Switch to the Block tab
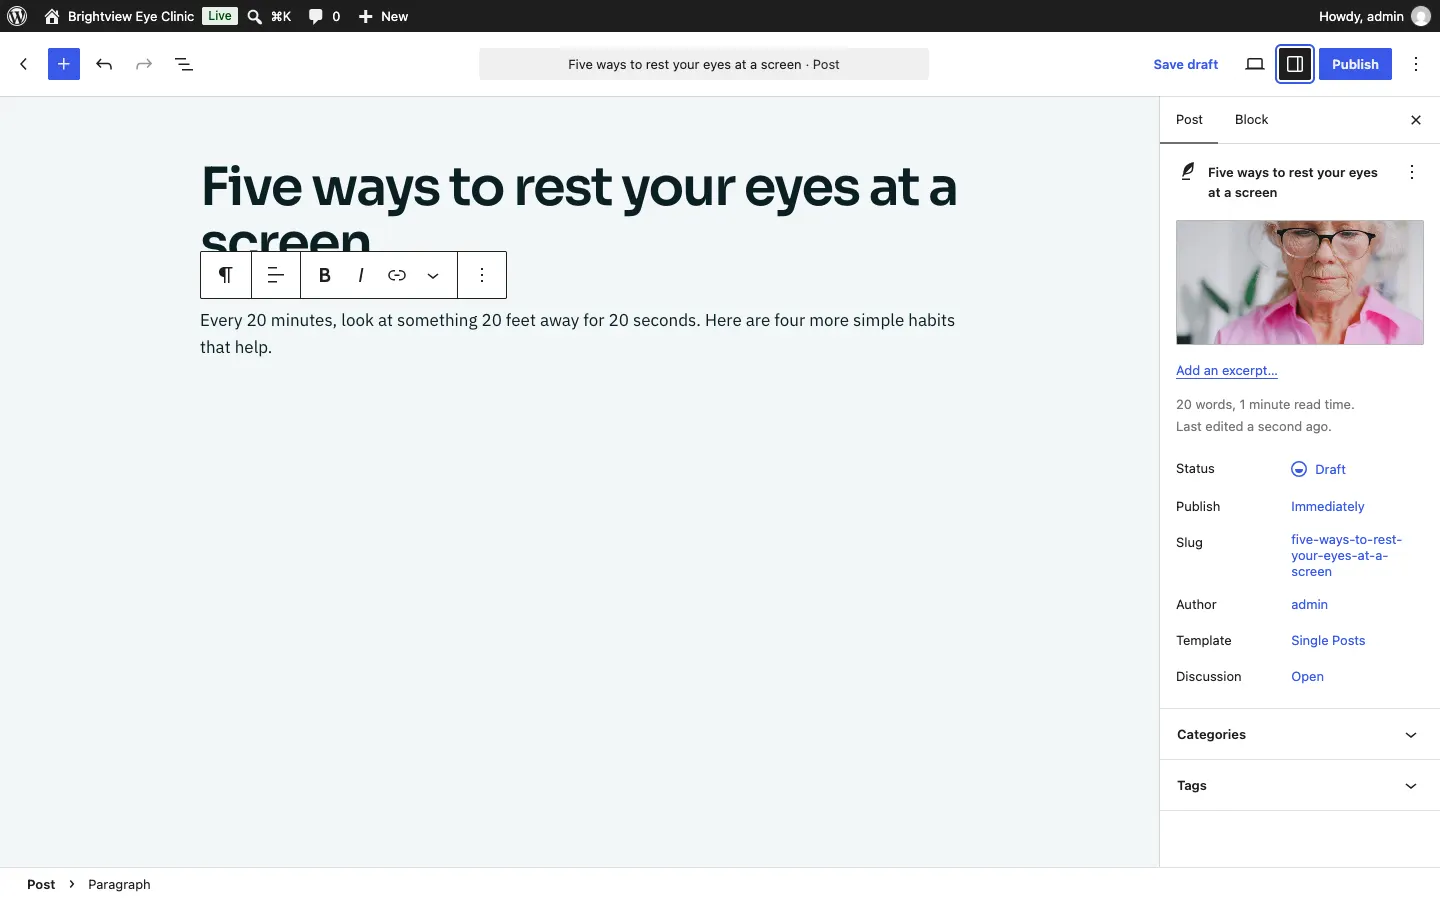 [x=1251, y=120]
